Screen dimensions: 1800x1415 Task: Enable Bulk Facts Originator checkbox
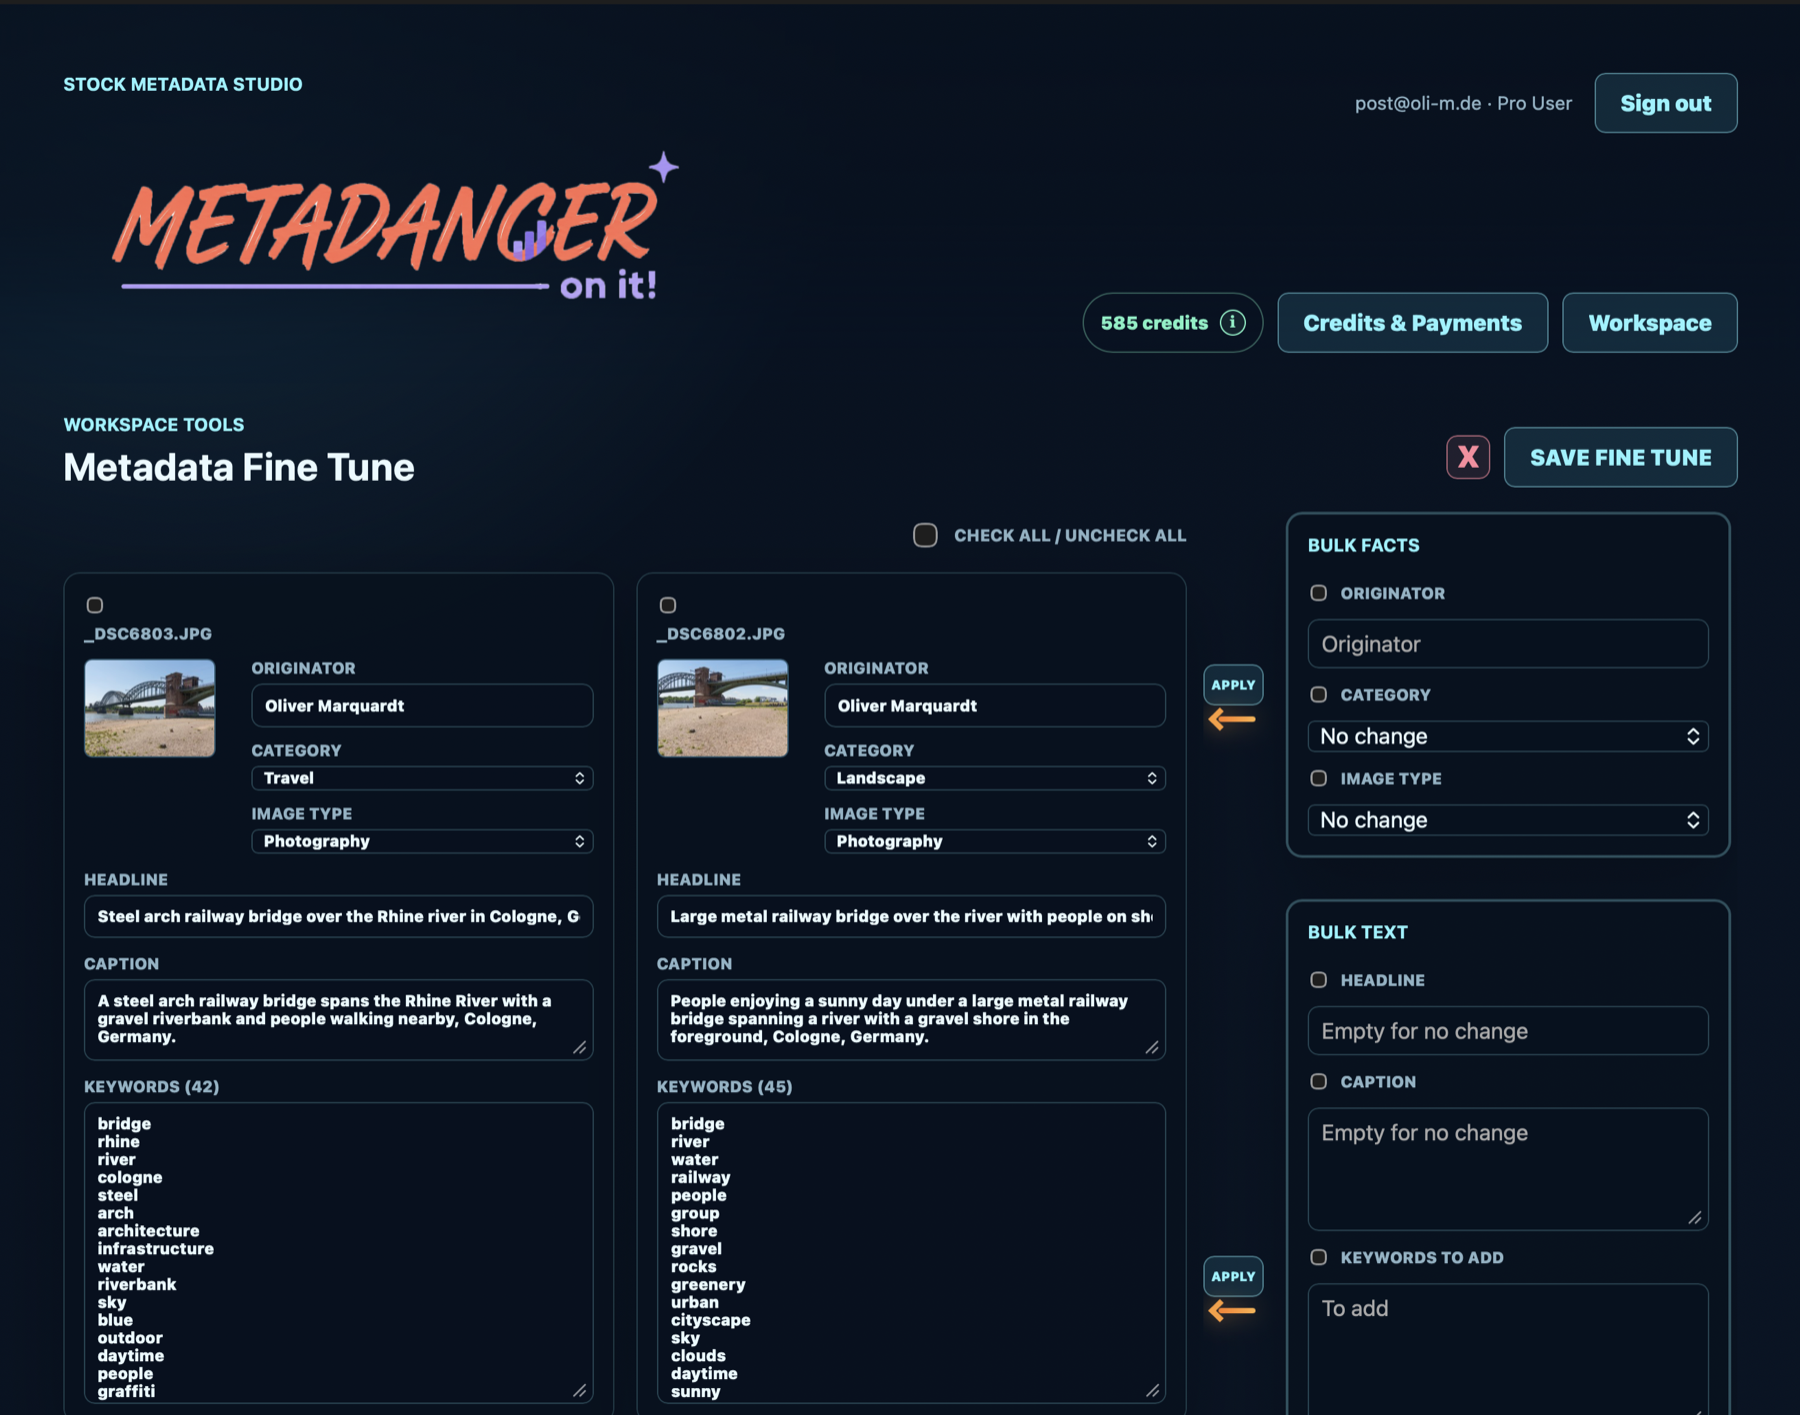tap(1319, 593)
